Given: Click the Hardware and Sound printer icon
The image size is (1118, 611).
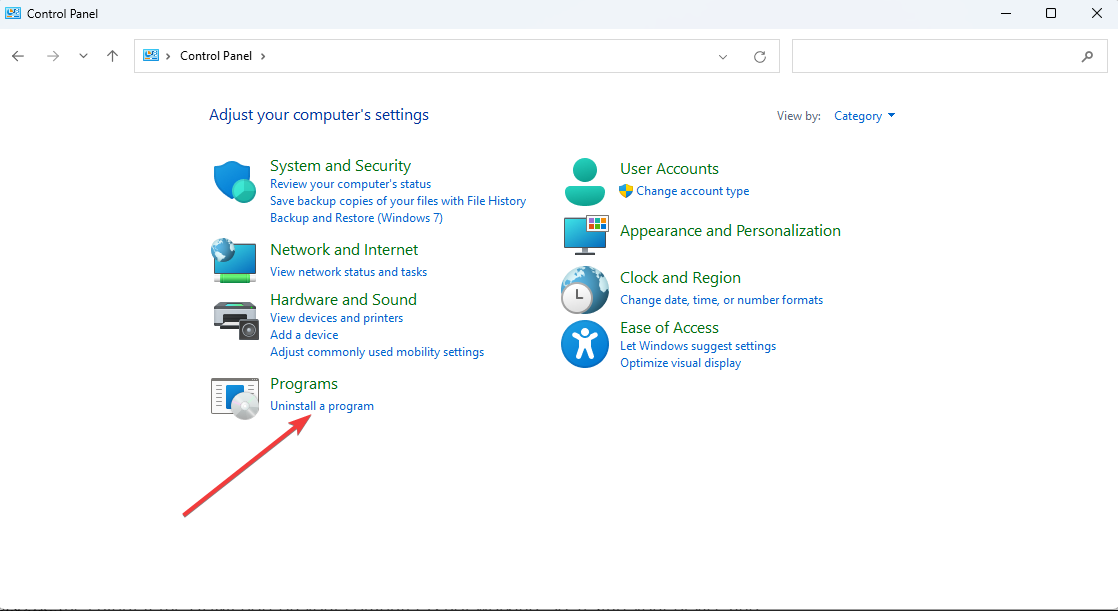Looking at the screenshot, I should (x=235, y=320).
